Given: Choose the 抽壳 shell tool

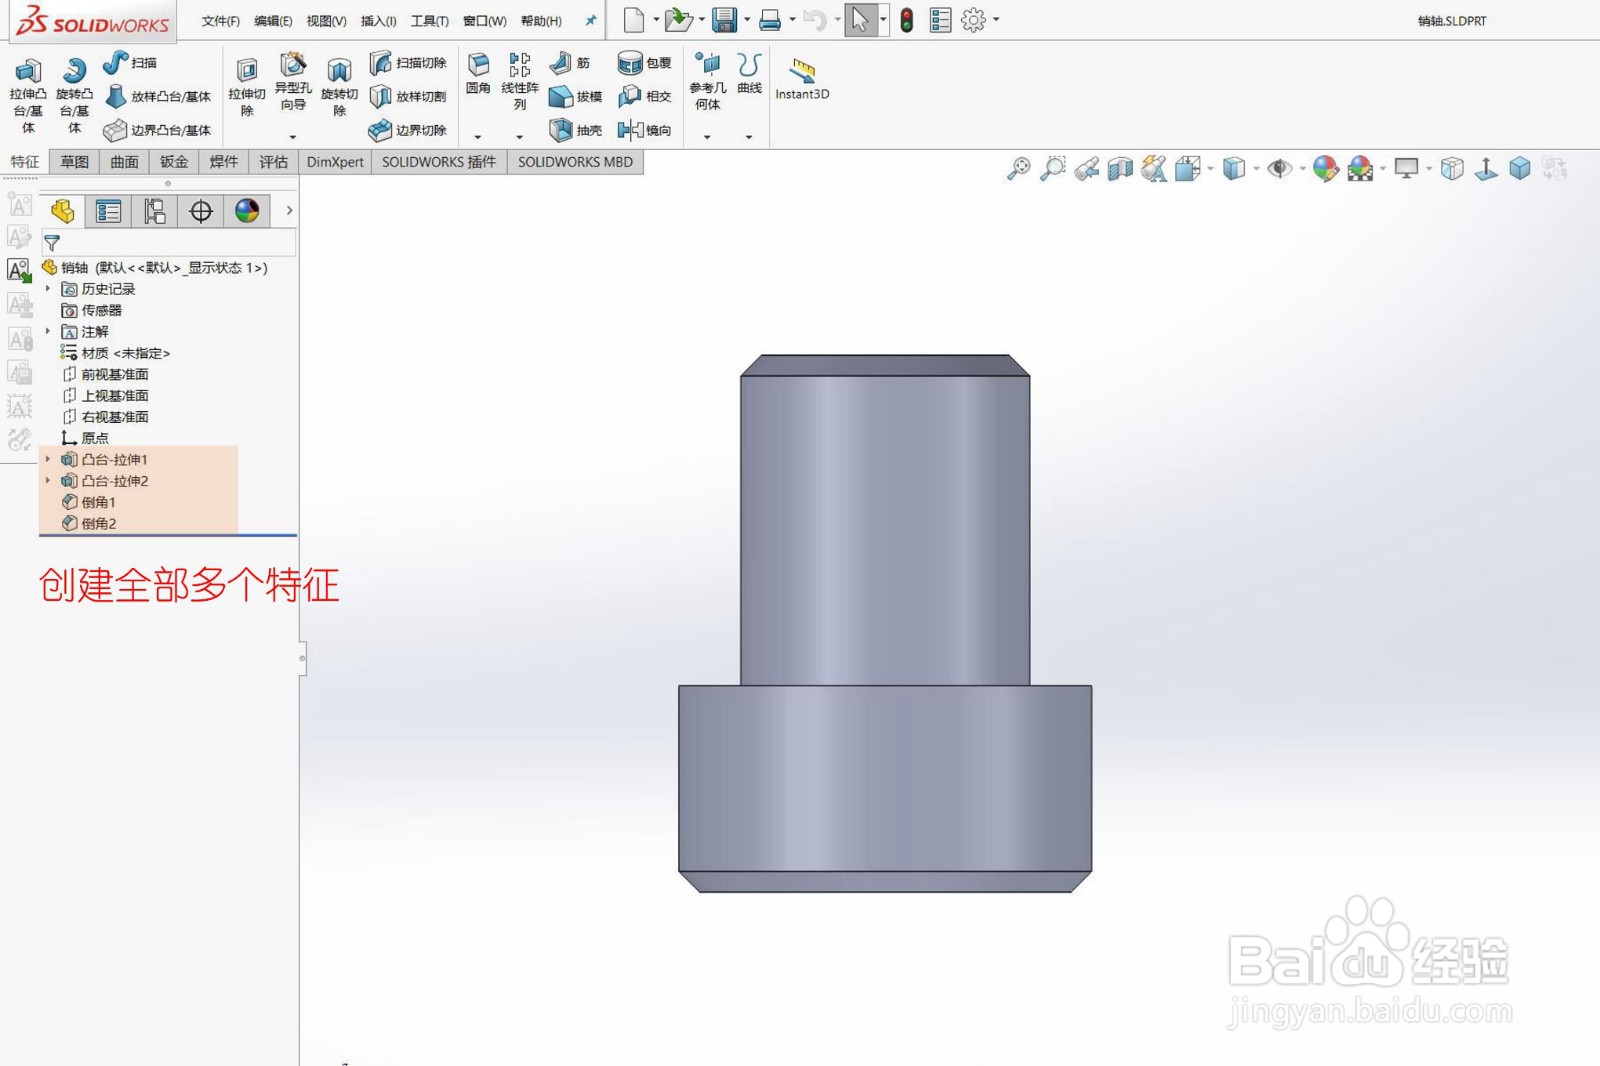Looking at the screenshot, I should pyautogui.click(x=576, y=130).
